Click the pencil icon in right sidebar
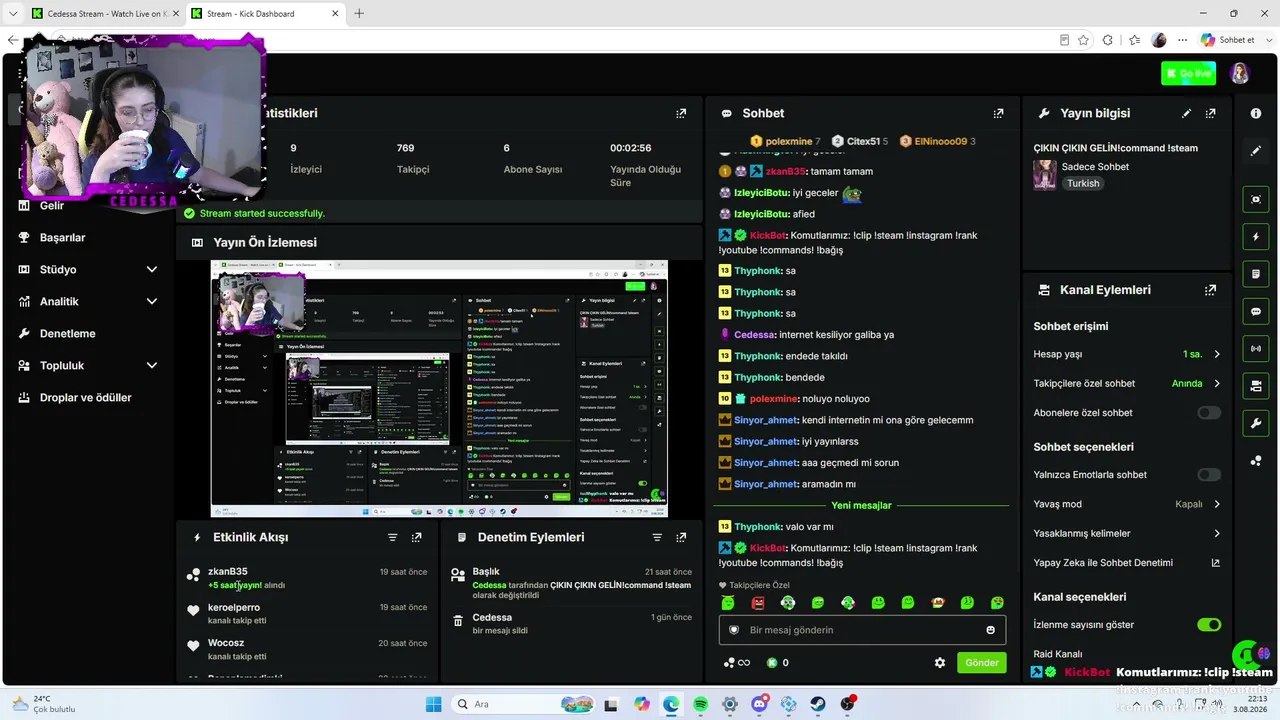Viewport: 1280px width, 720px height. tap(1256, 151)
